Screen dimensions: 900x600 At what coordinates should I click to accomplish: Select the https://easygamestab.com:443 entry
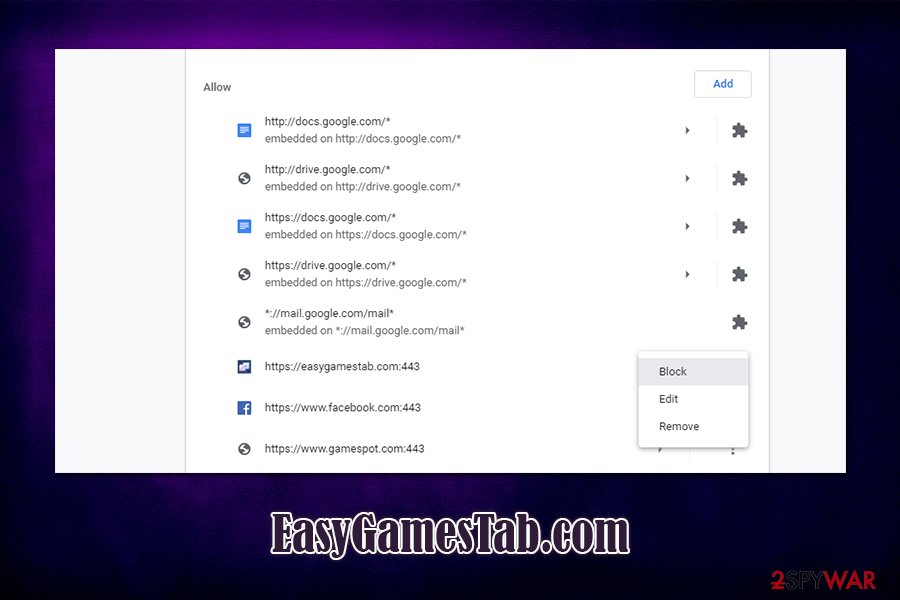(342, 366)
